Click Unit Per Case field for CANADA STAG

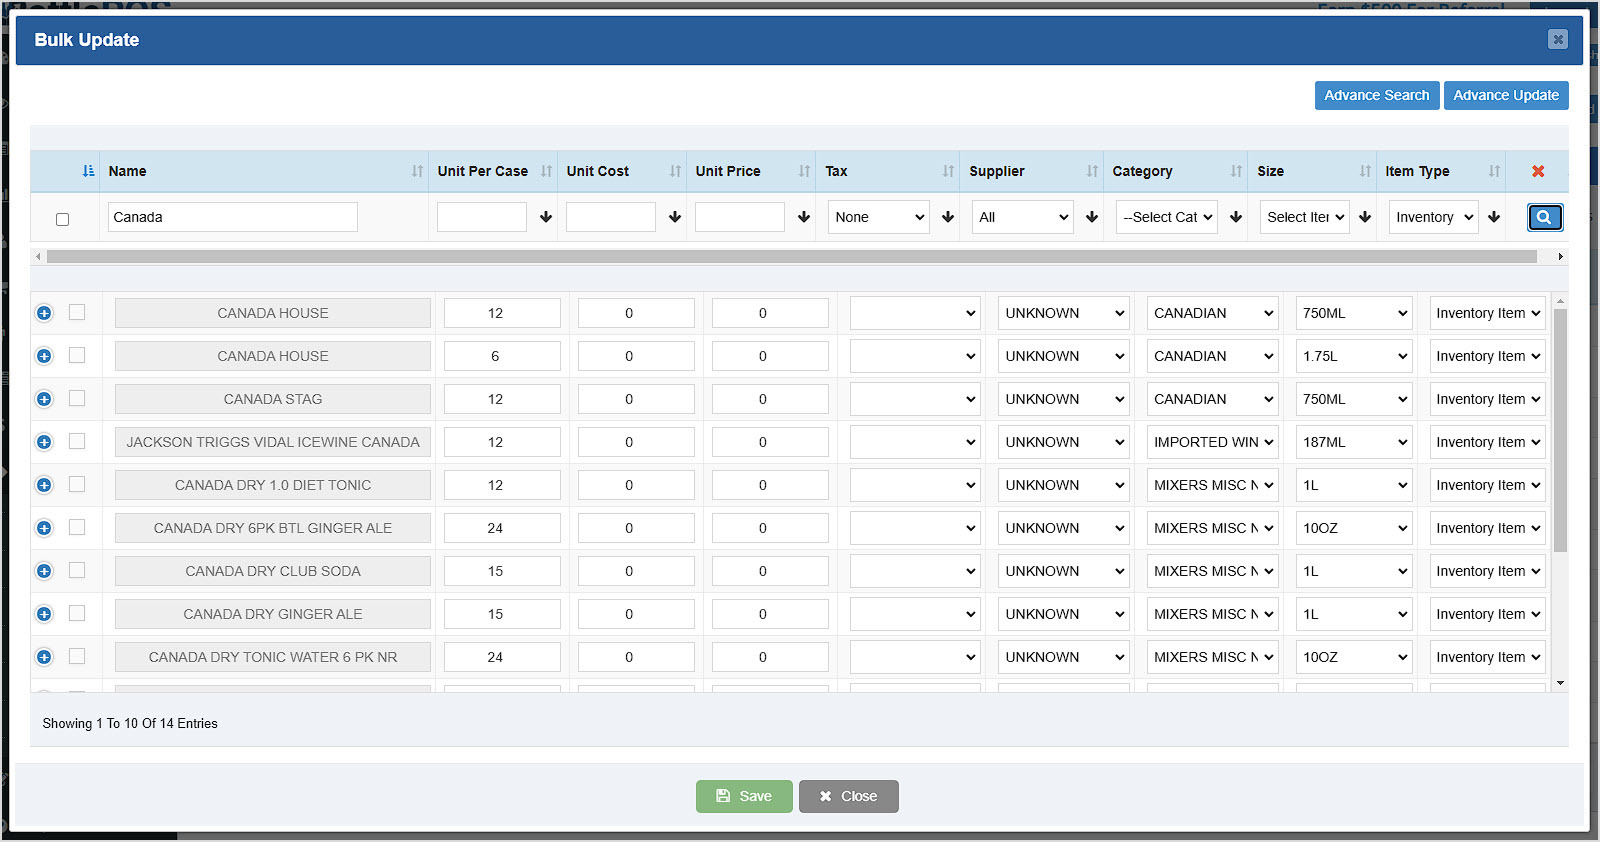(x=502, y=399)
